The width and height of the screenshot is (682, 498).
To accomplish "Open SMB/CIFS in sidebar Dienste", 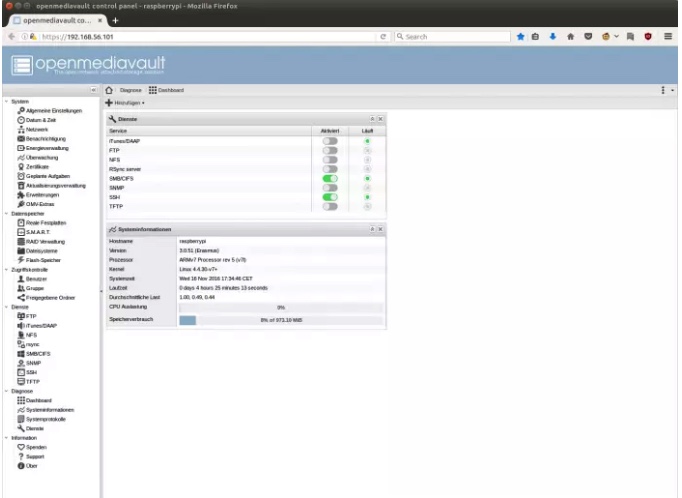I will click(33, 354).
